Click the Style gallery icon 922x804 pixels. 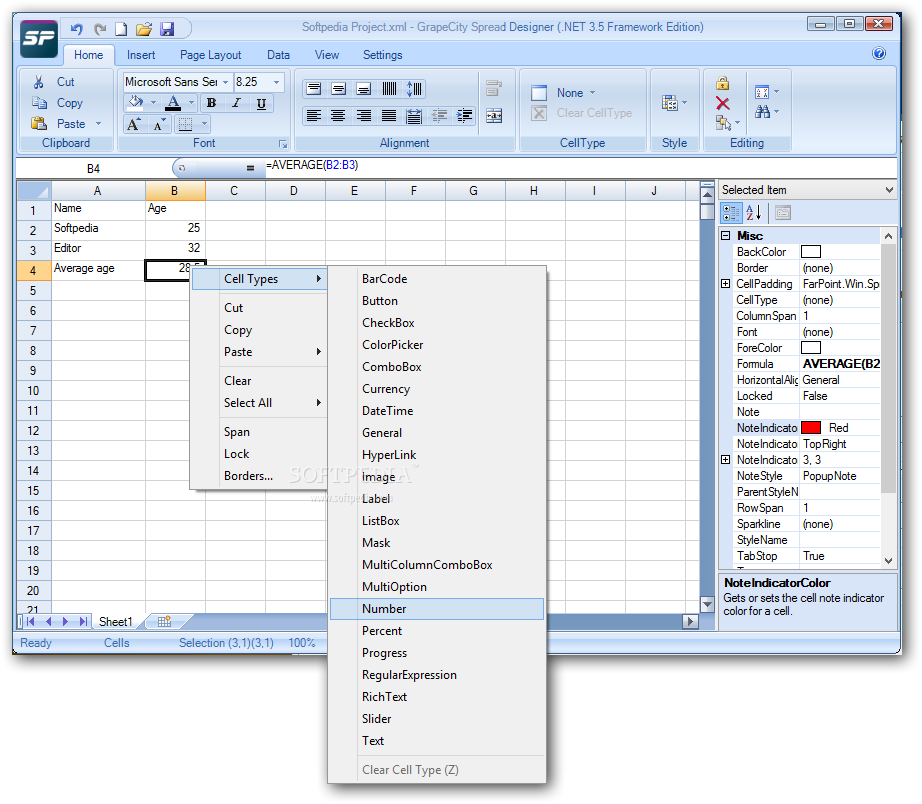pos(670,103)
